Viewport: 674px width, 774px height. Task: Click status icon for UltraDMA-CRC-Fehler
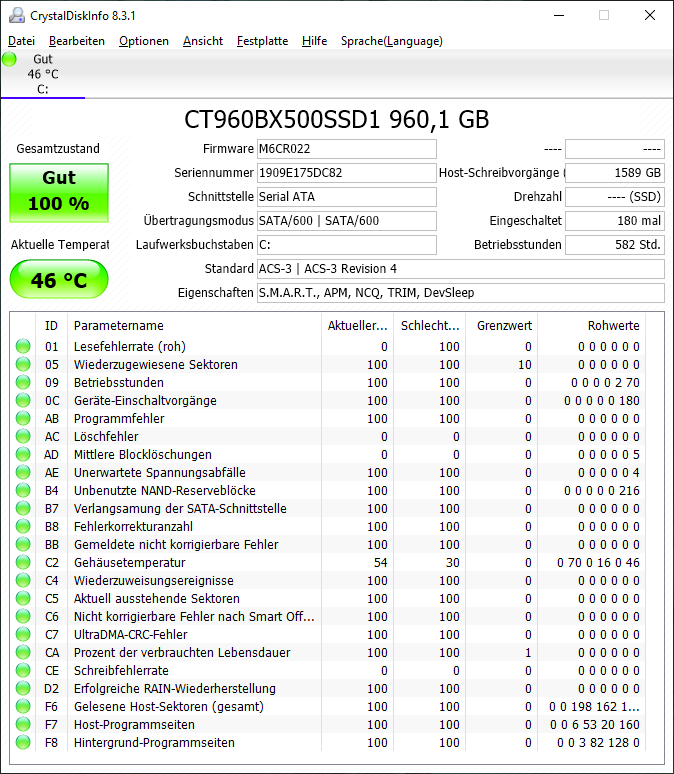(23, 635)
